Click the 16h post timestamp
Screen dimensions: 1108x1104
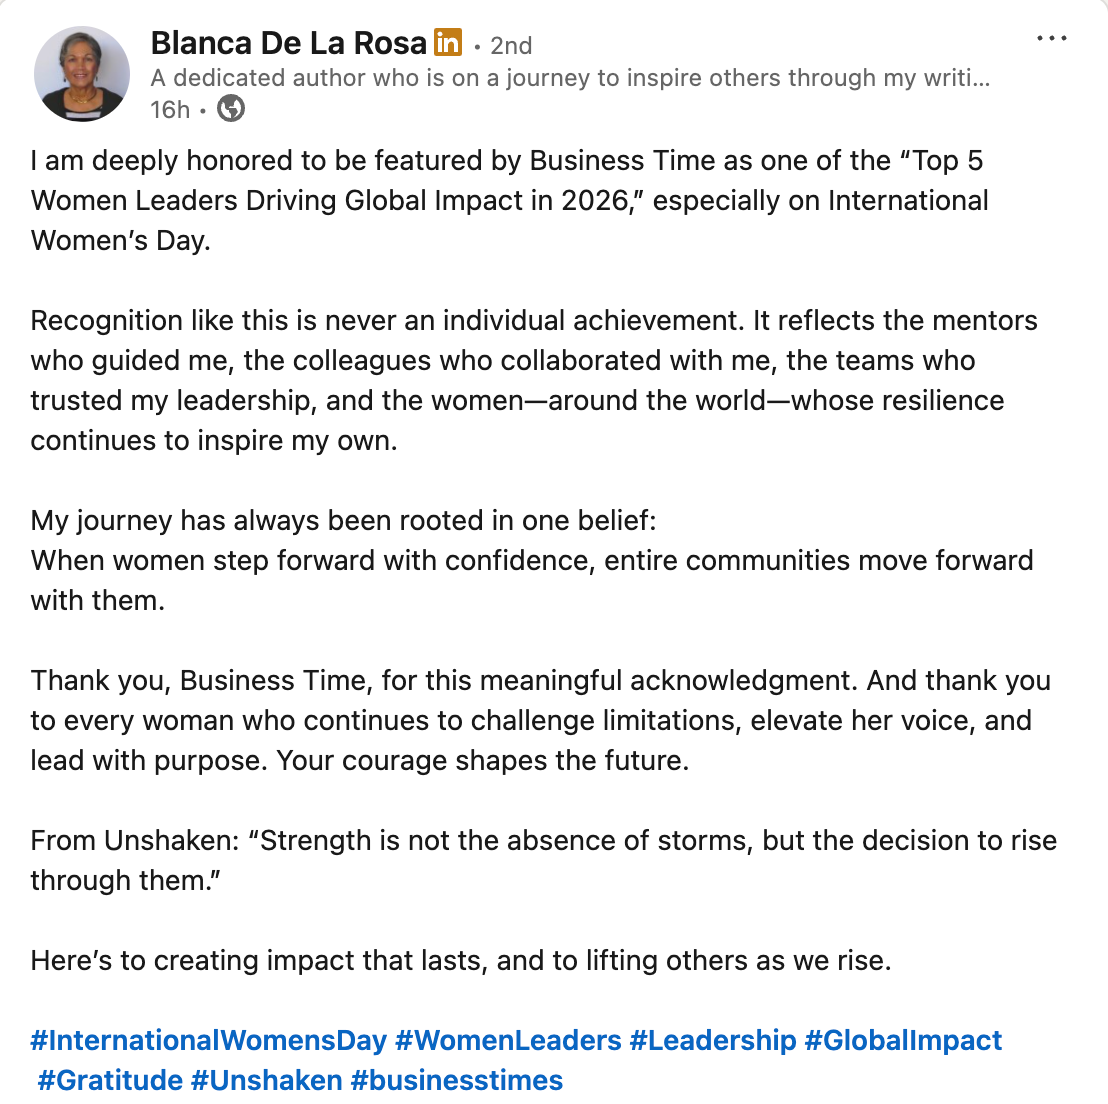169,109
